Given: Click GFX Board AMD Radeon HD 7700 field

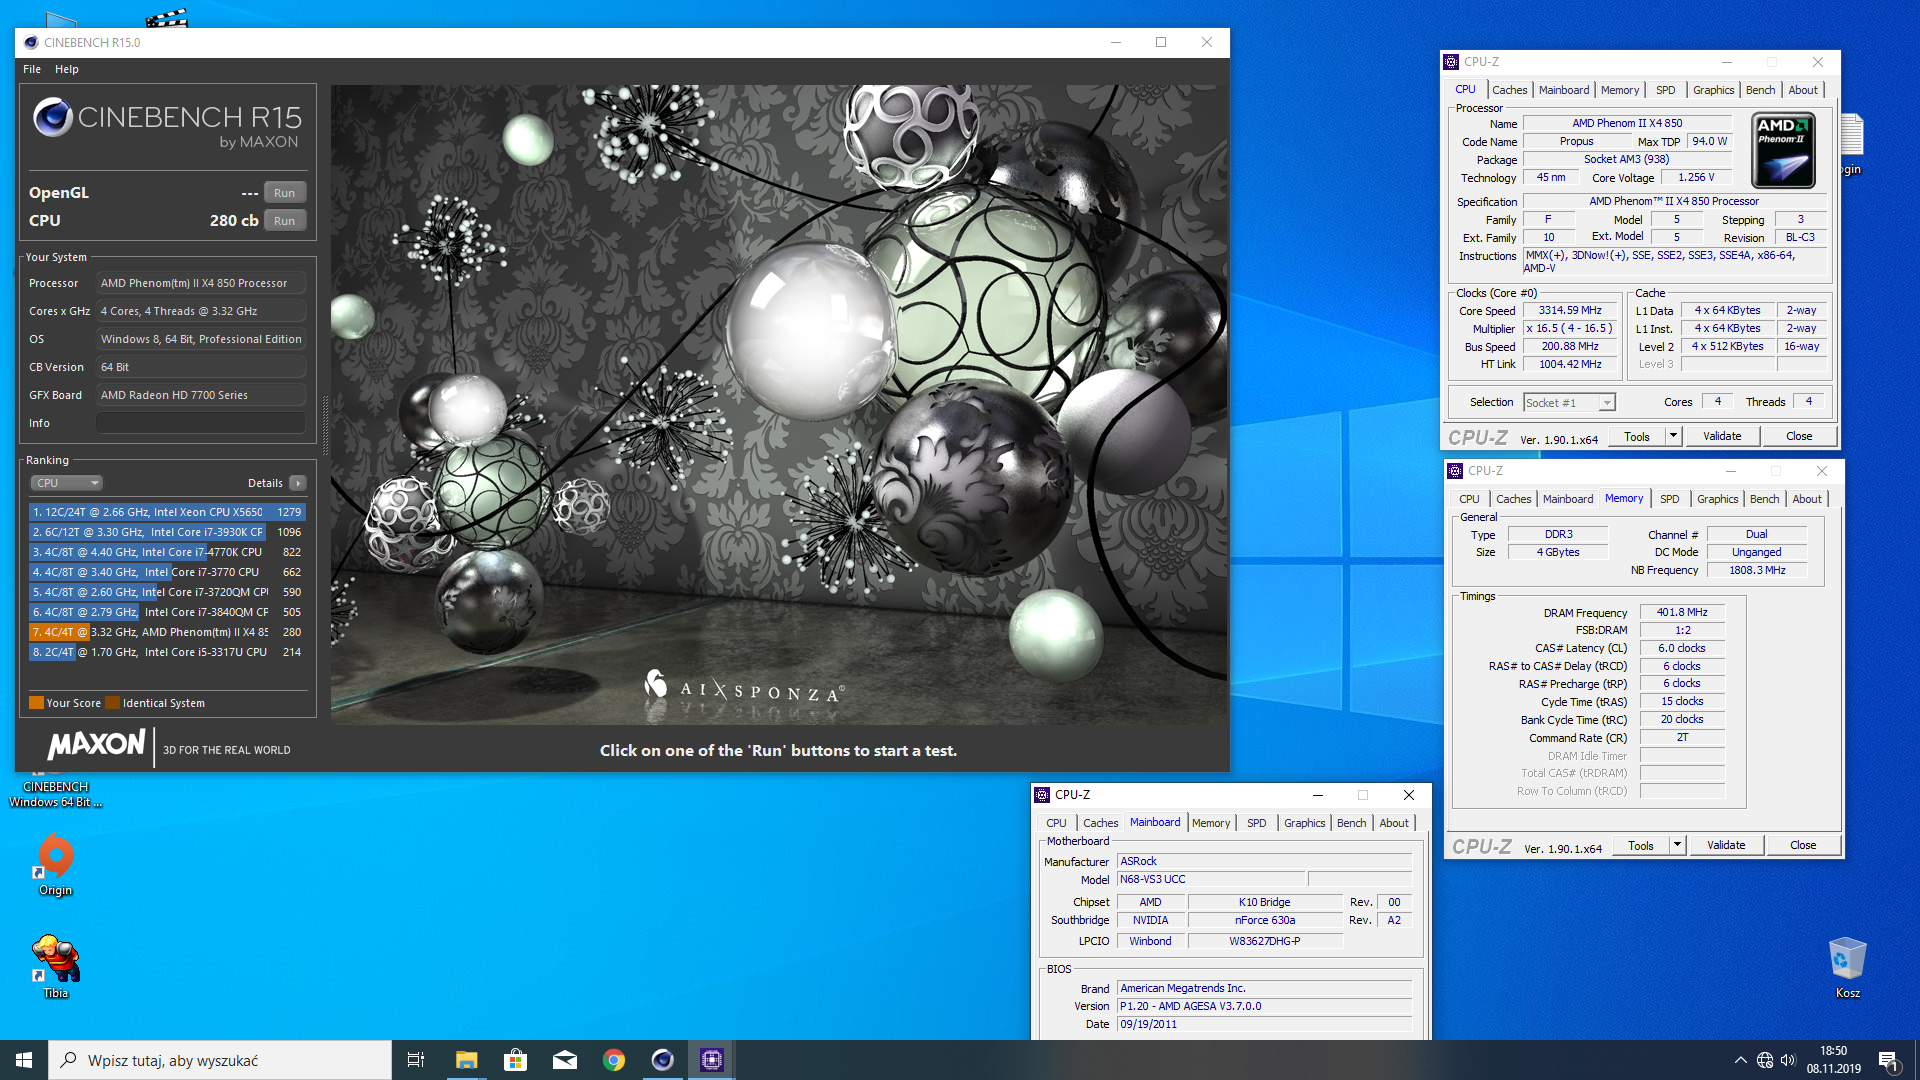Looking at the screenshot, I should [201, 395].
